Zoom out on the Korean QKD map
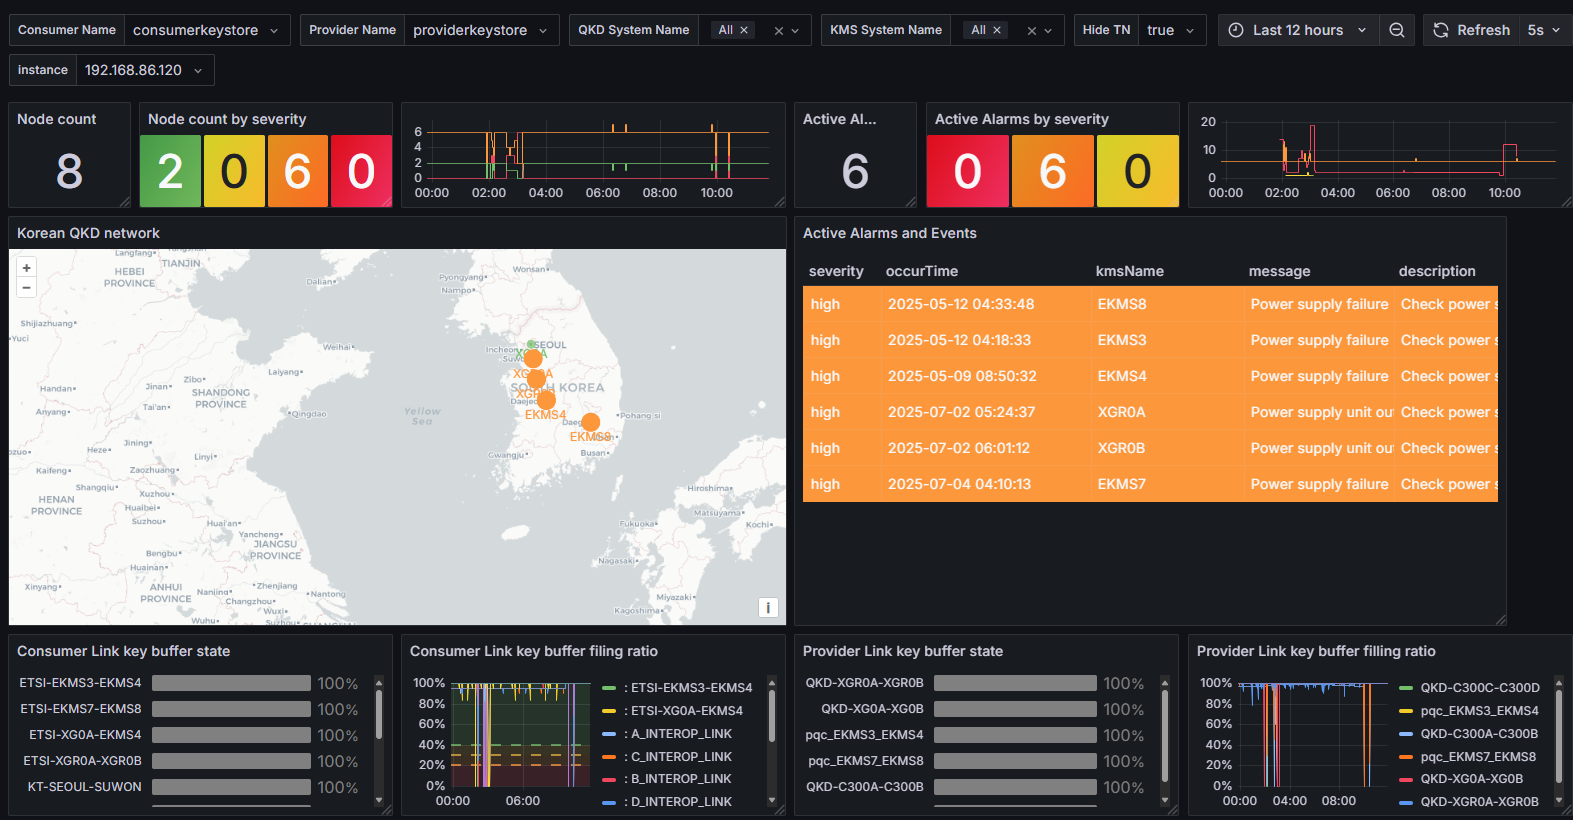This screenshot has height=820, width=1573. click(x=27, y=288)
